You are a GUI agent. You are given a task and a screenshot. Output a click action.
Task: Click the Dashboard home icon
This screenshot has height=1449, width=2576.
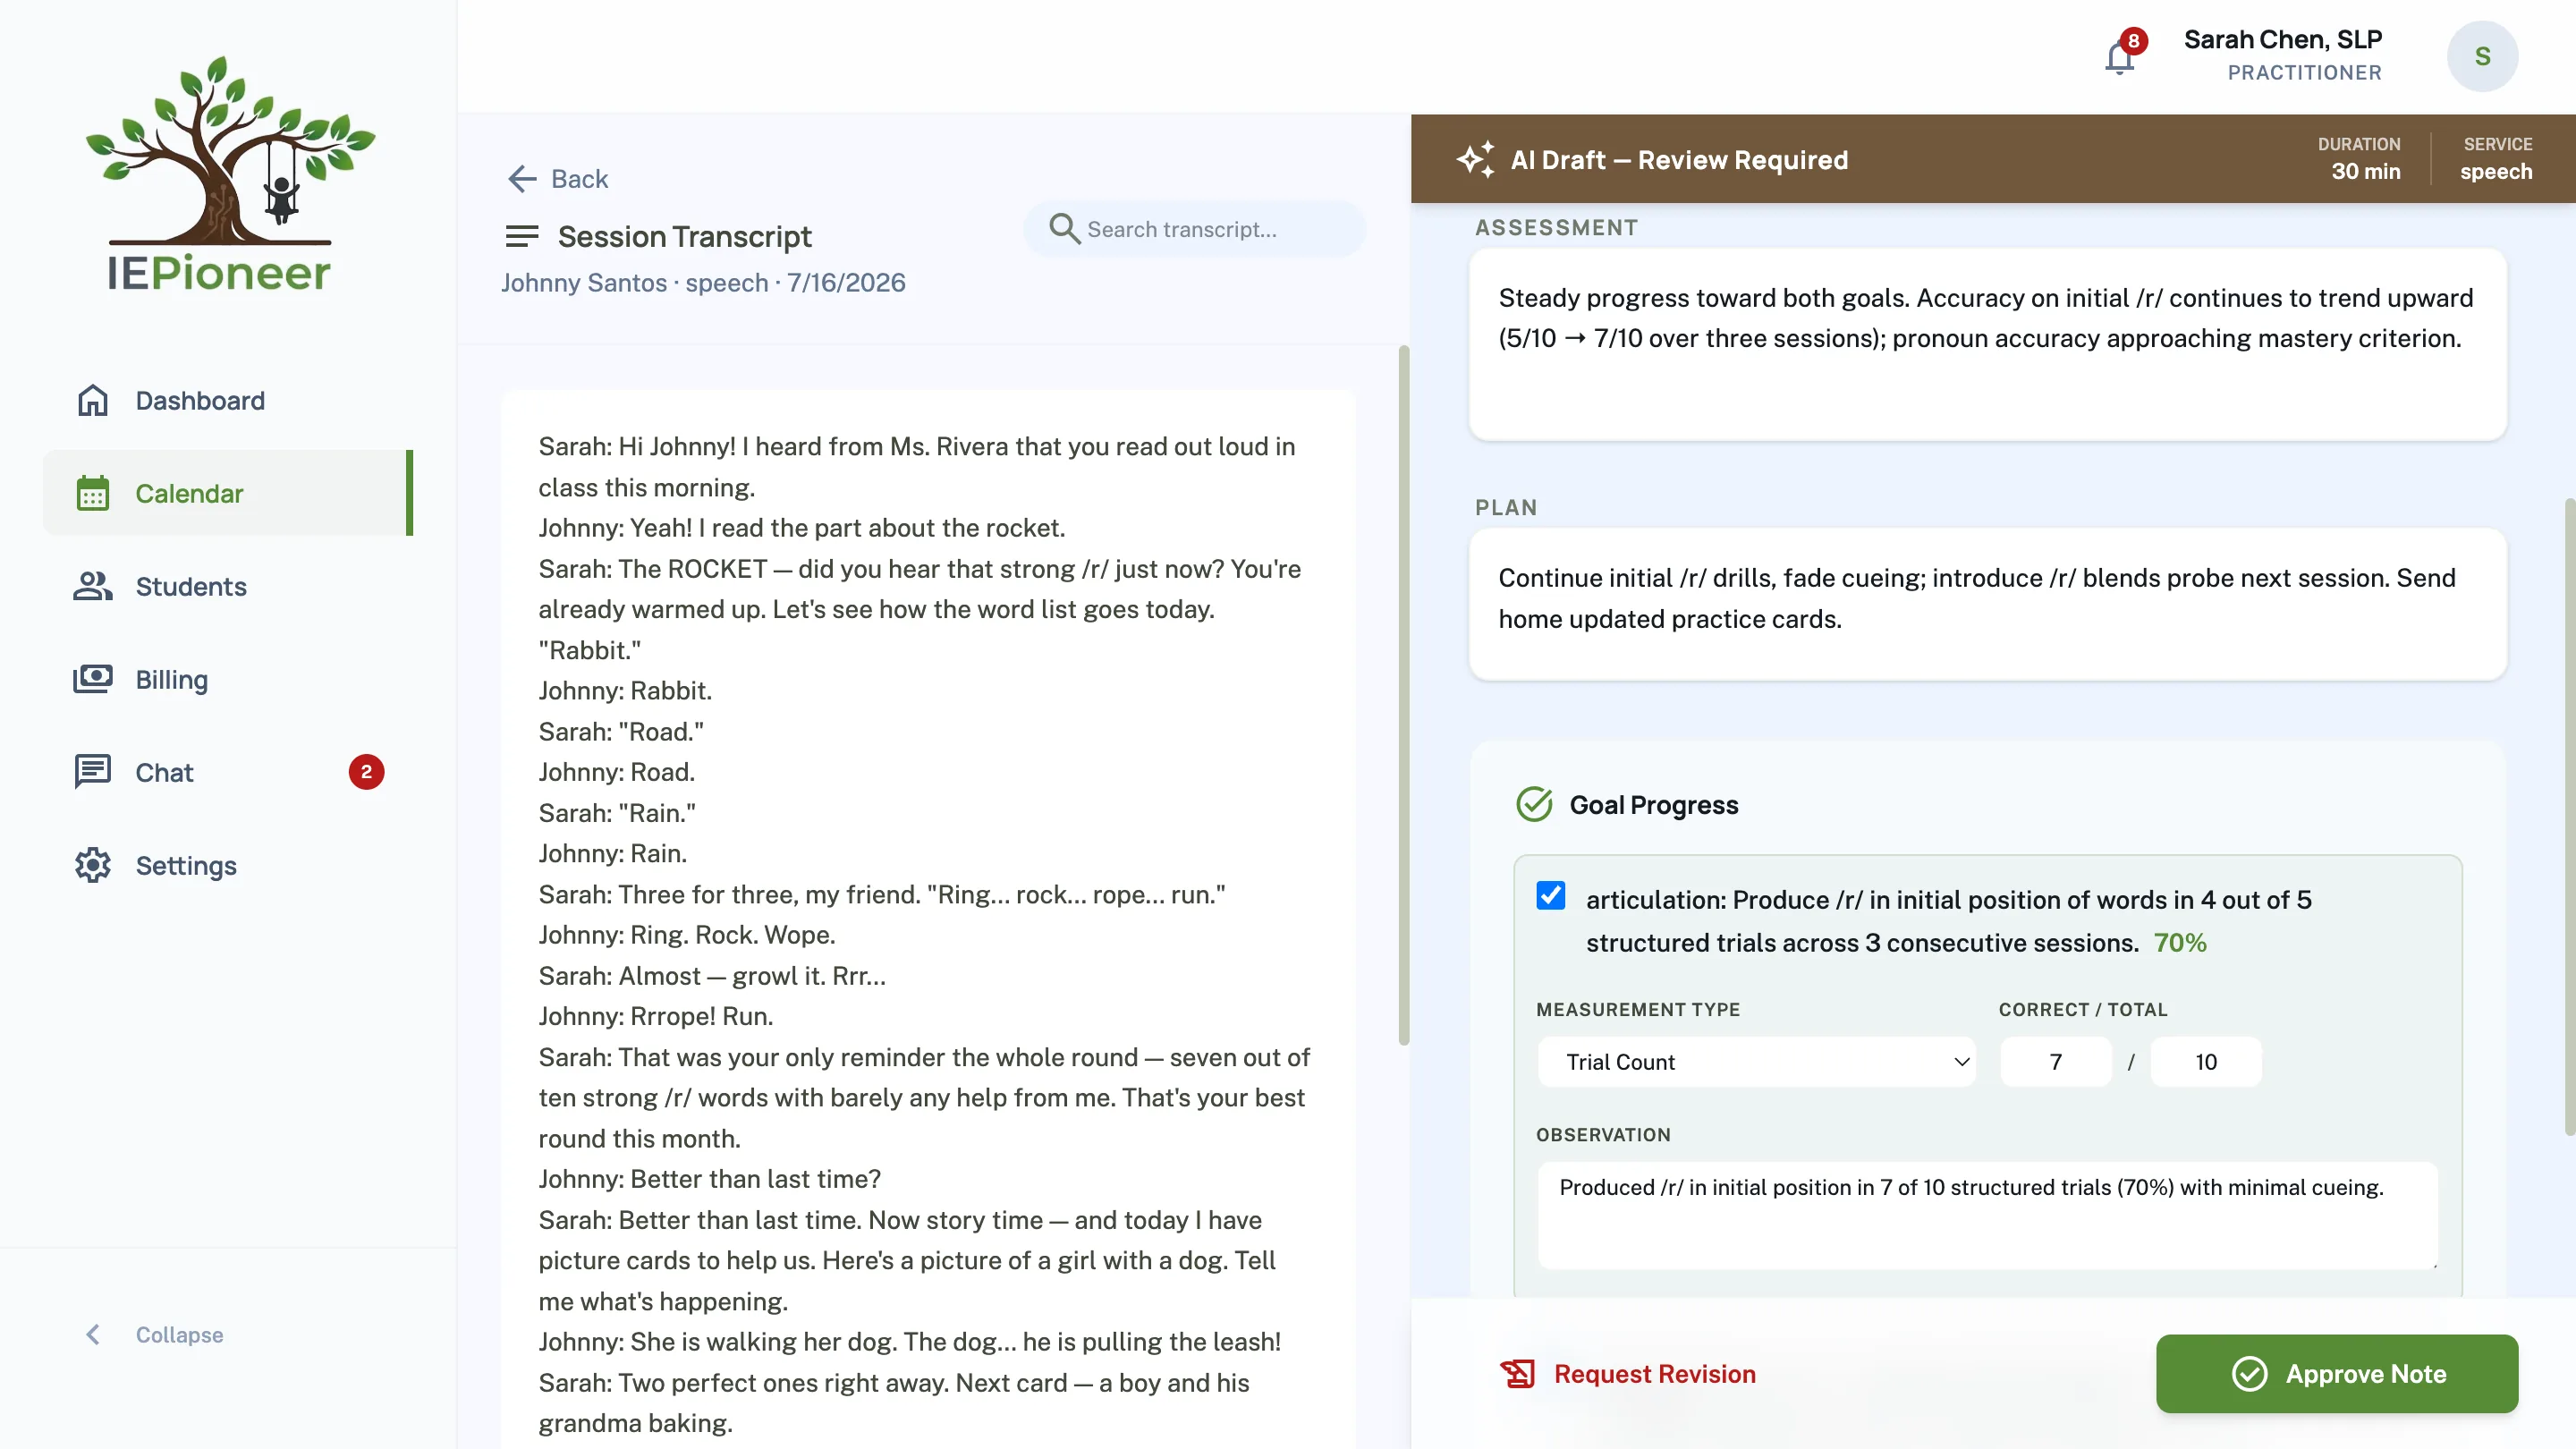tap(93, 400)
